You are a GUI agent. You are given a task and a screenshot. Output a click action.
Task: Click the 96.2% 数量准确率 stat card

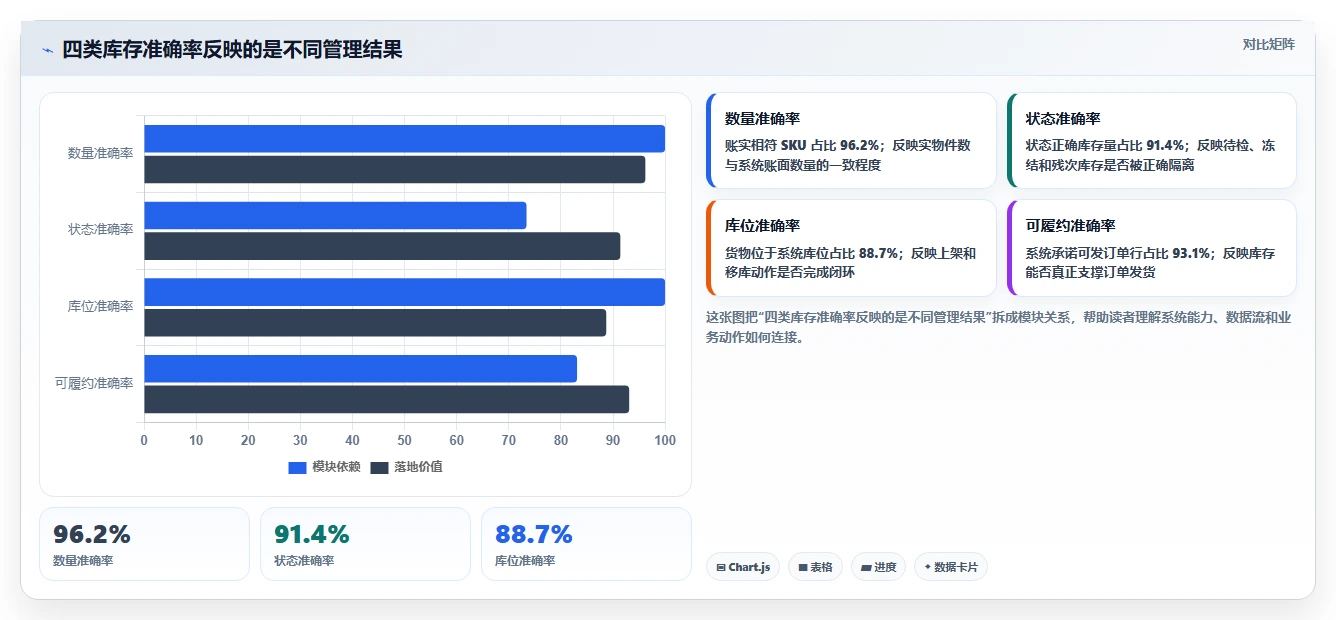tap(144, 544)
